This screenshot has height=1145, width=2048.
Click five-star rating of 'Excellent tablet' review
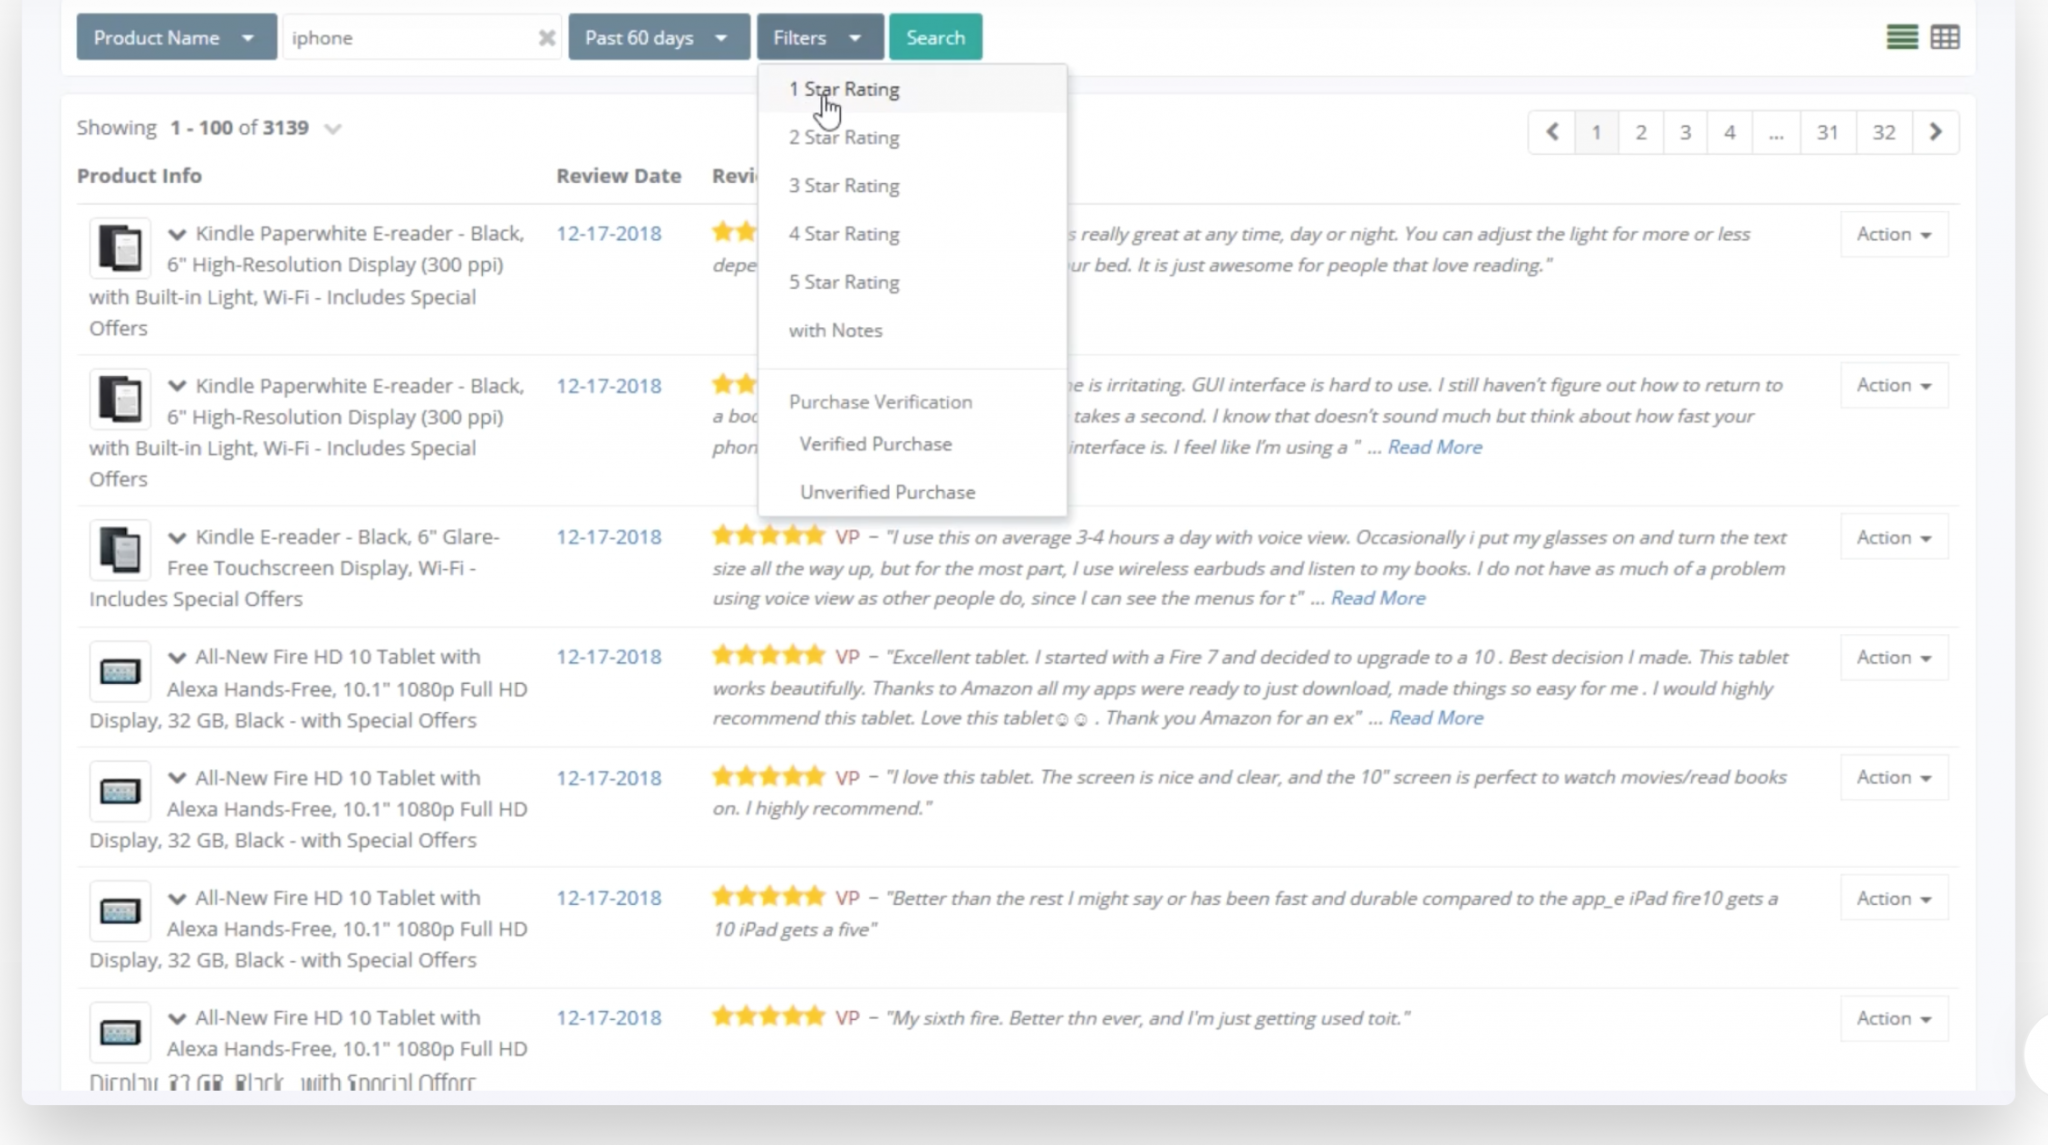coord(768,656)
